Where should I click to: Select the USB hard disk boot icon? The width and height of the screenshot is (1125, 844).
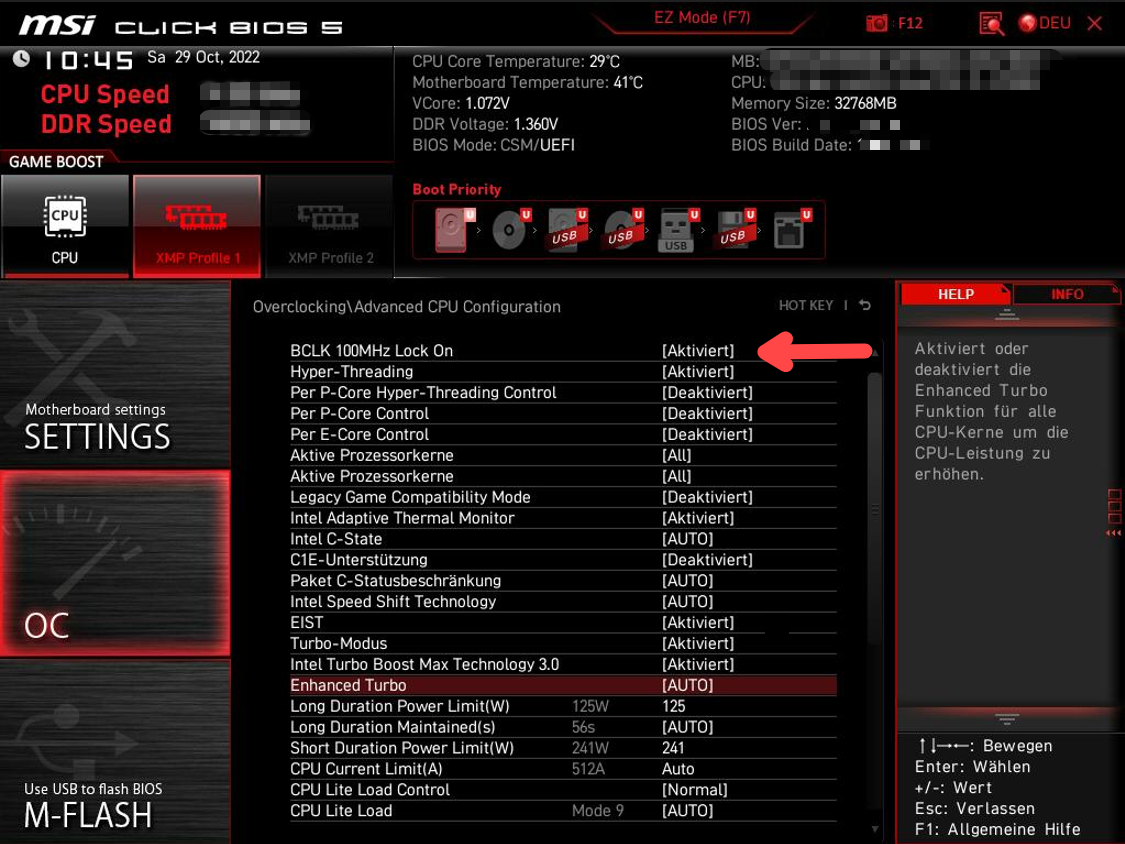tap(567, 230)
